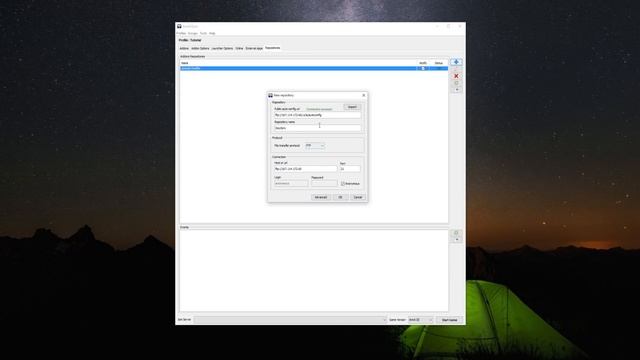Screen dimensions: 640x360
Task: Click the Advanced button
Action: click(321, 197)
